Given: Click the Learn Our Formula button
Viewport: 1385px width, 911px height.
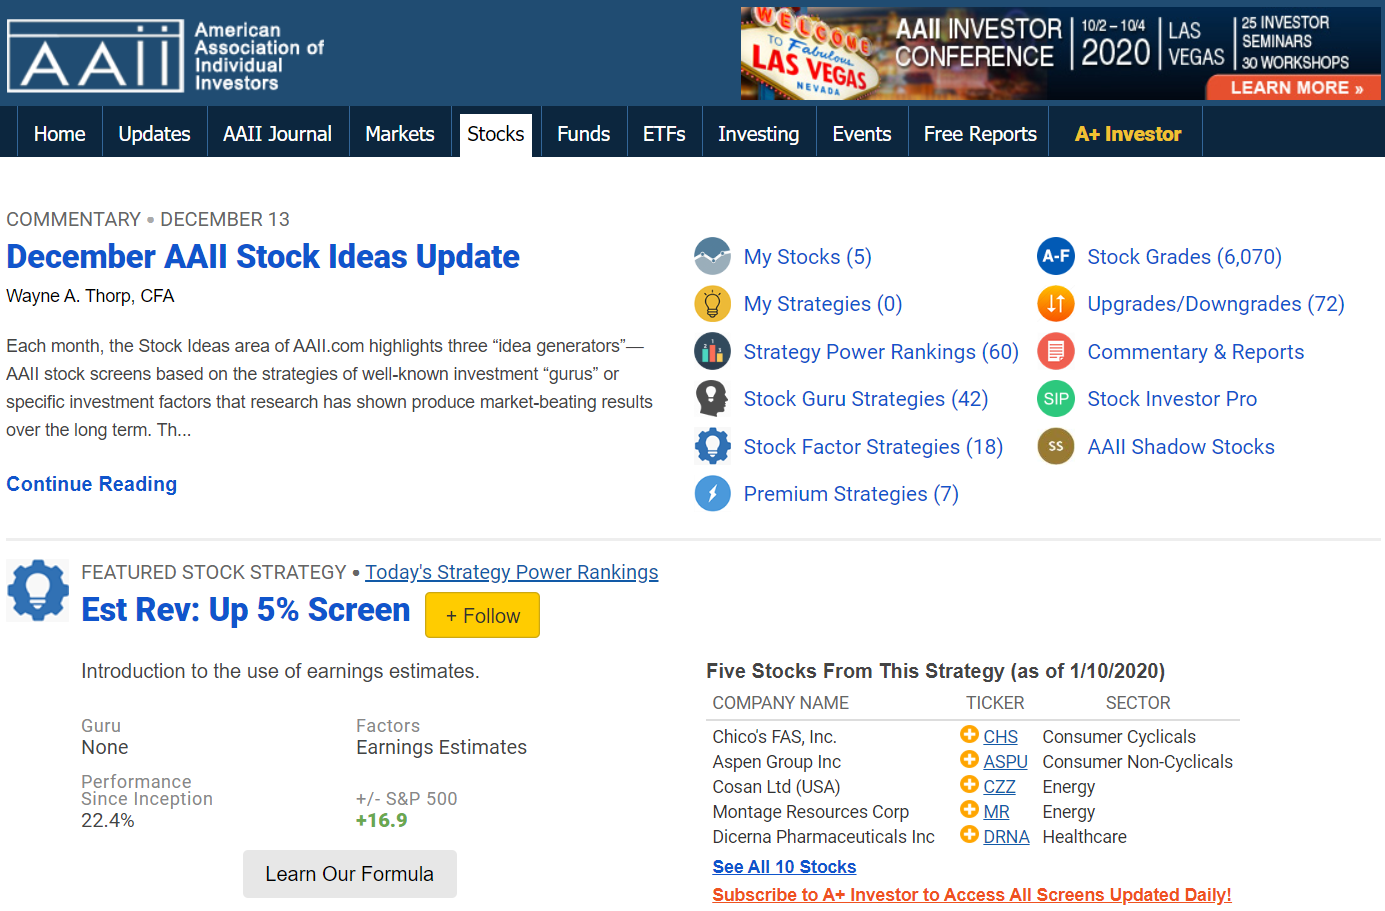Looking at the screenshot, I should pos(349,874).
